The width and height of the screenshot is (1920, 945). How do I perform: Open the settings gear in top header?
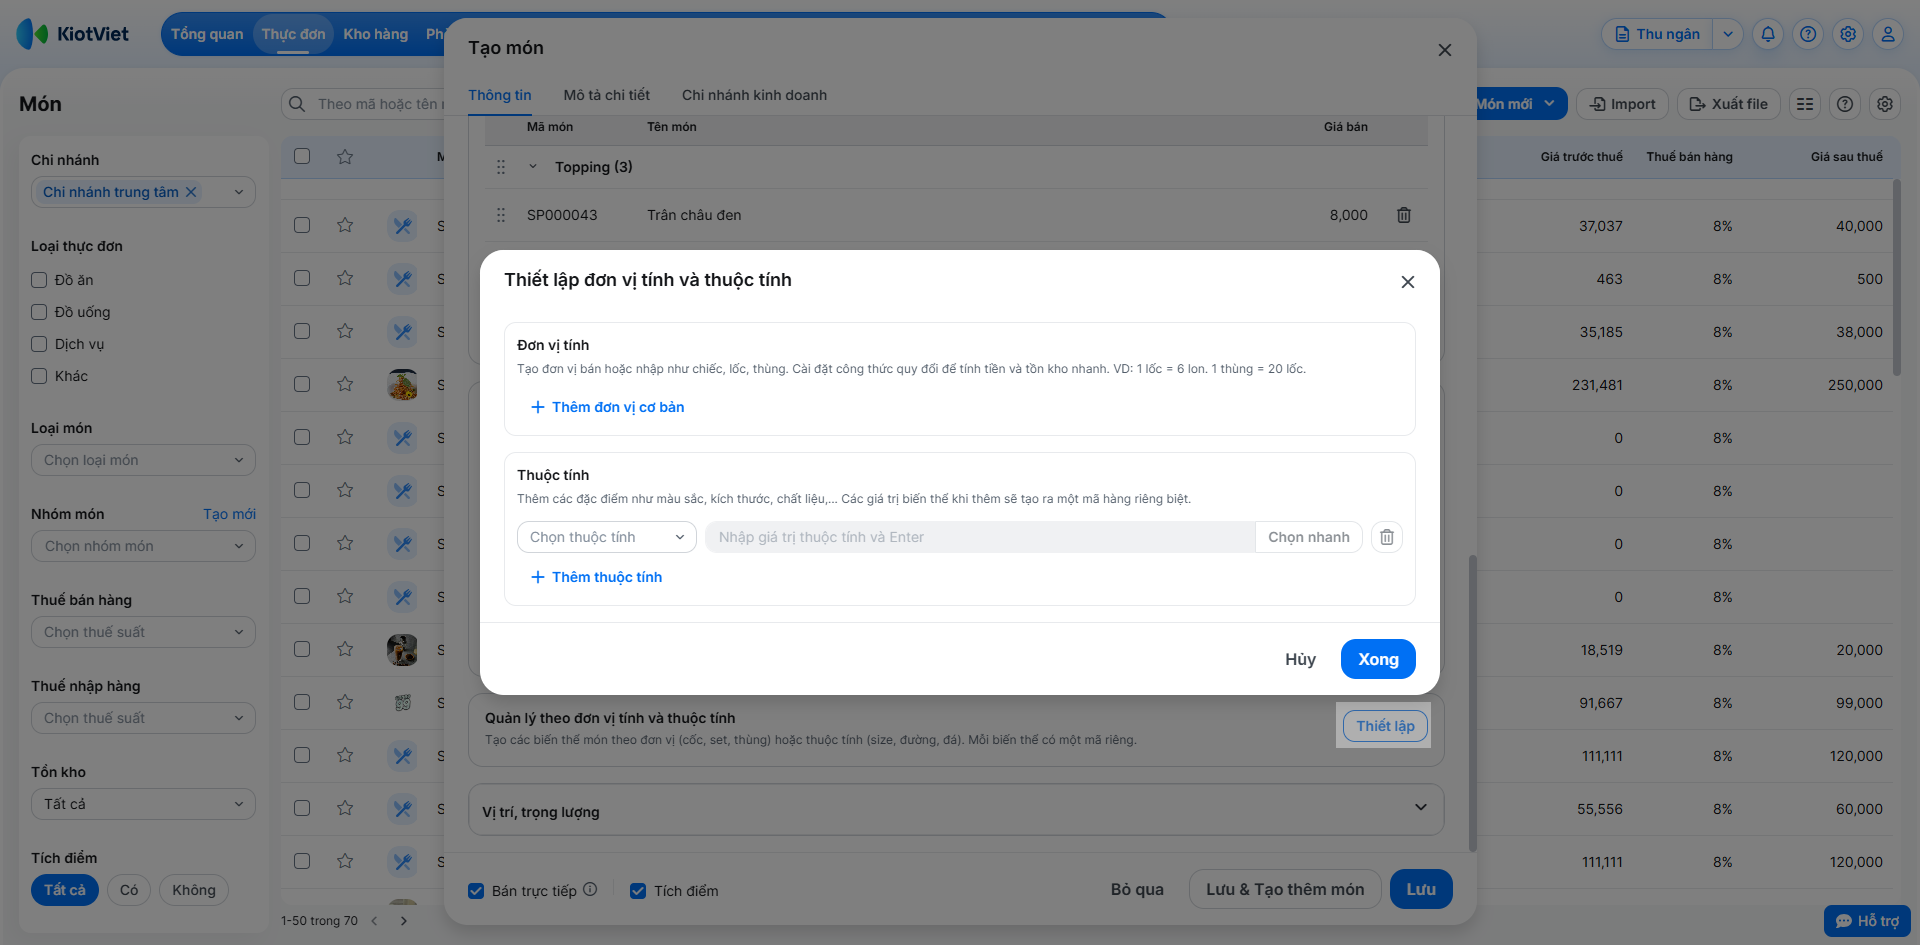click(1848, 34)
